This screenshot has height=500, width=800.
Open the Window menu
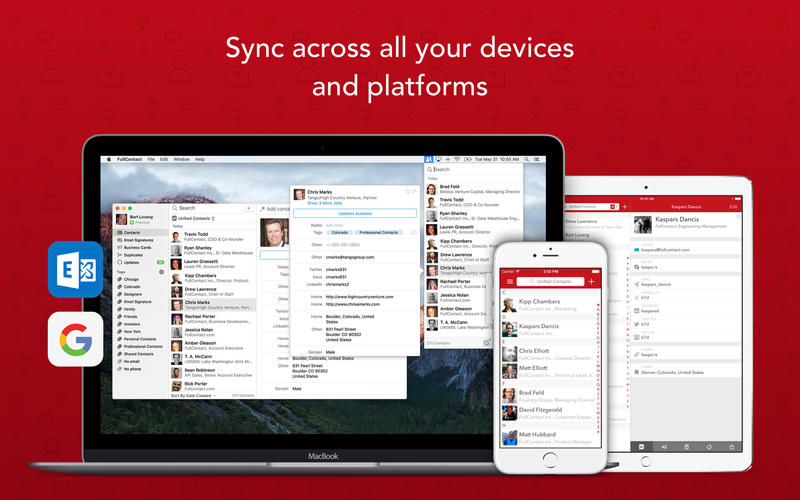coord(181,160)
